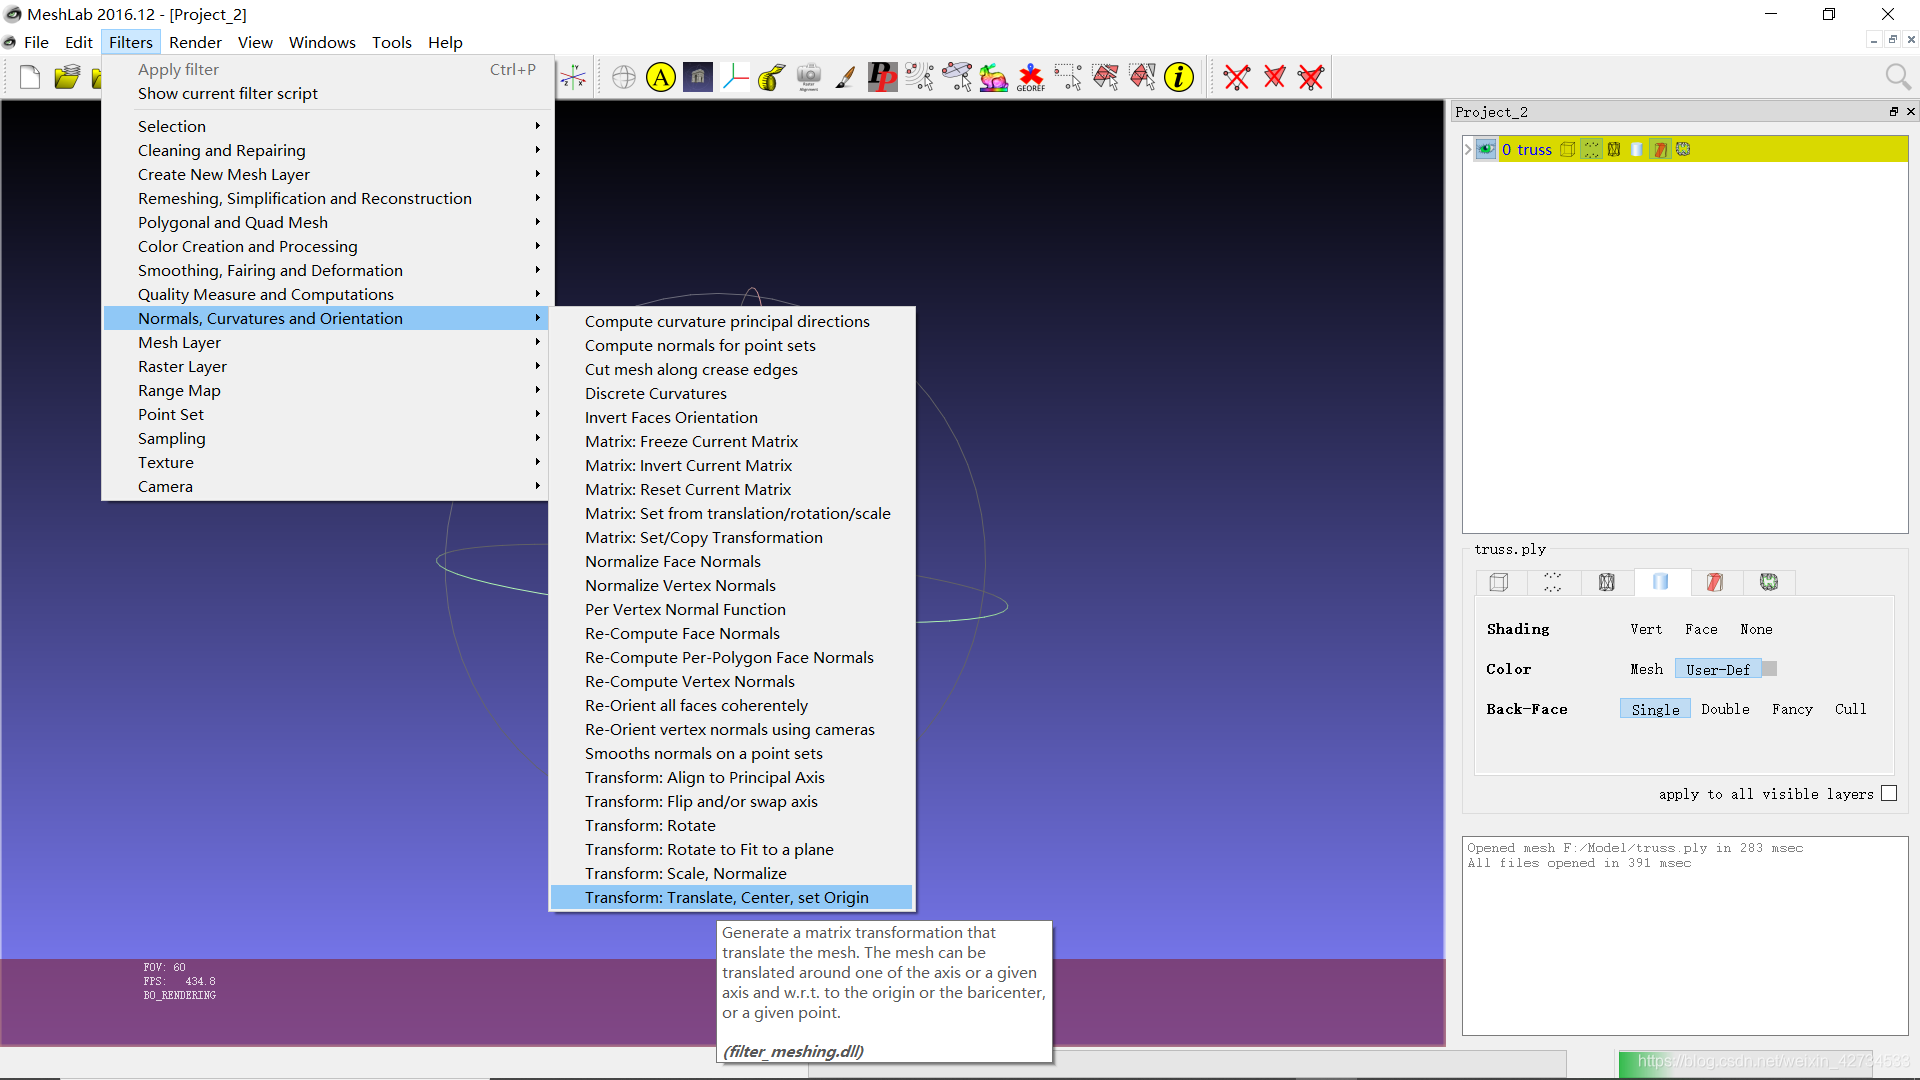Viewport: 1920px width, 1080px height.
Task: Choose Transform: Rotate from submenu
Action: click(x=650, y=825)
